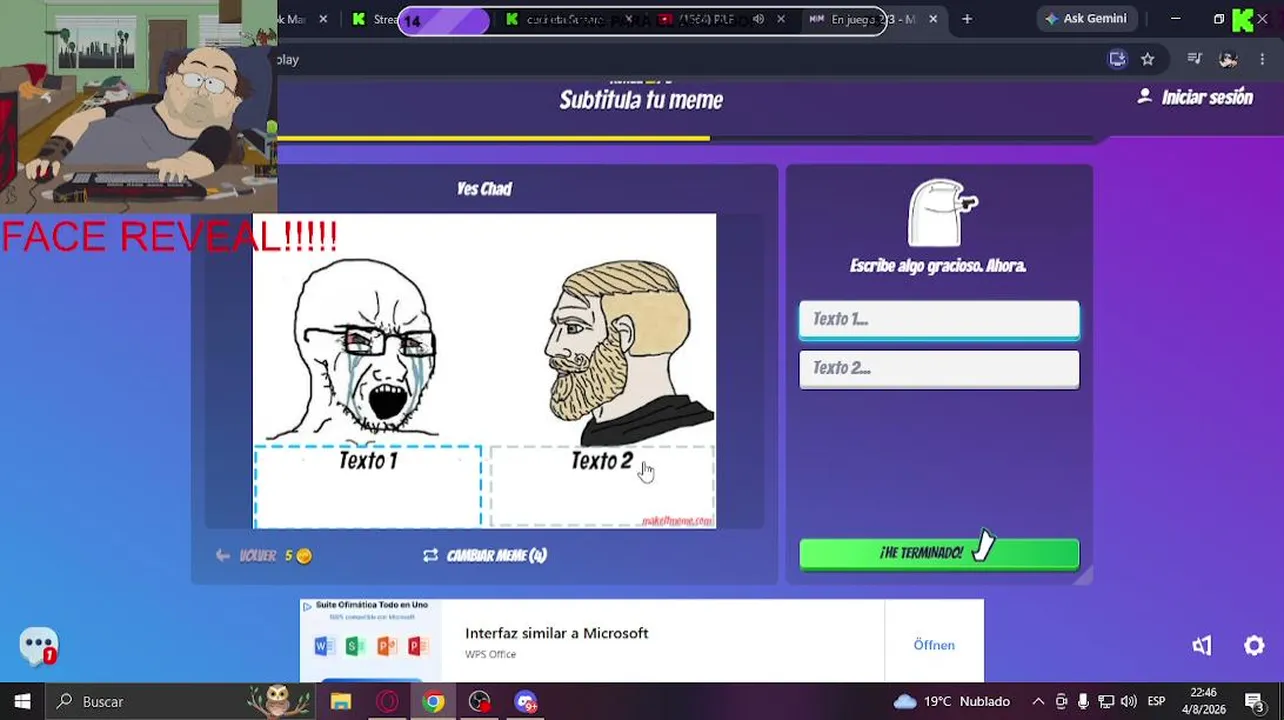
Task: Click the 'Escribe algo gracioso. Ahora.' prompt text
Action: coord(938,266)
